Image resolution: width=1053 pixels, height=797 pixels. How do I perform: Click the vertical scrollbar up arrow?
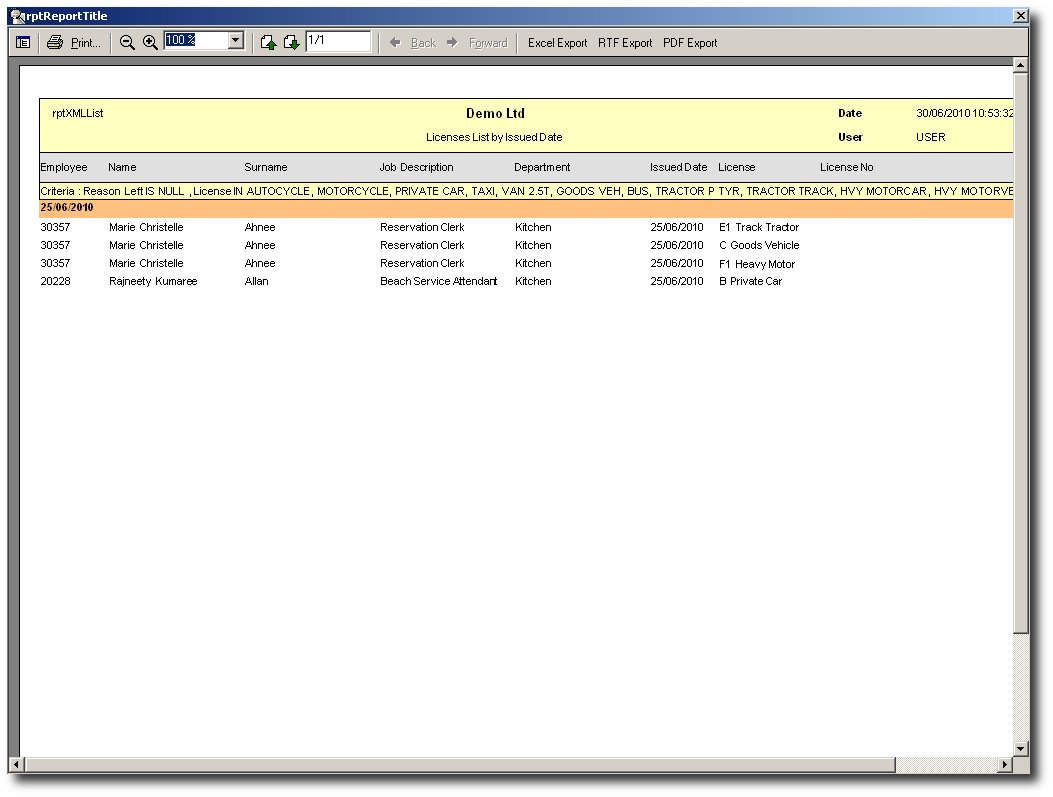click(1020, 66)
